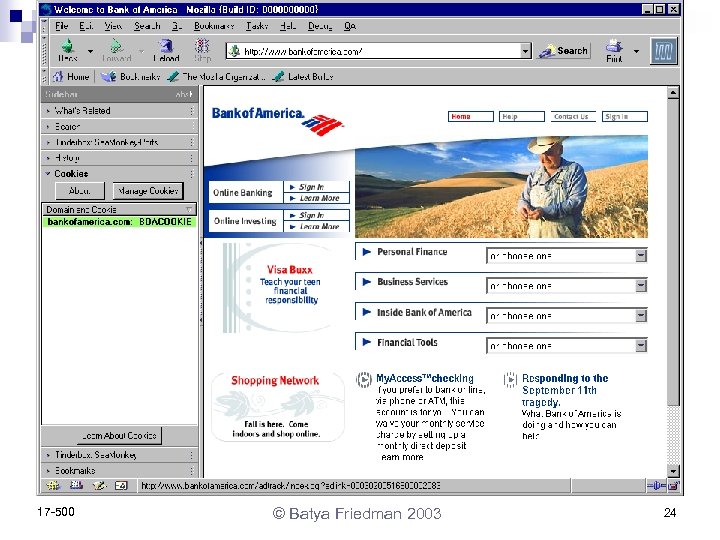
Task: Open the Back button history dropdown arrow
Action: point(90,51)
